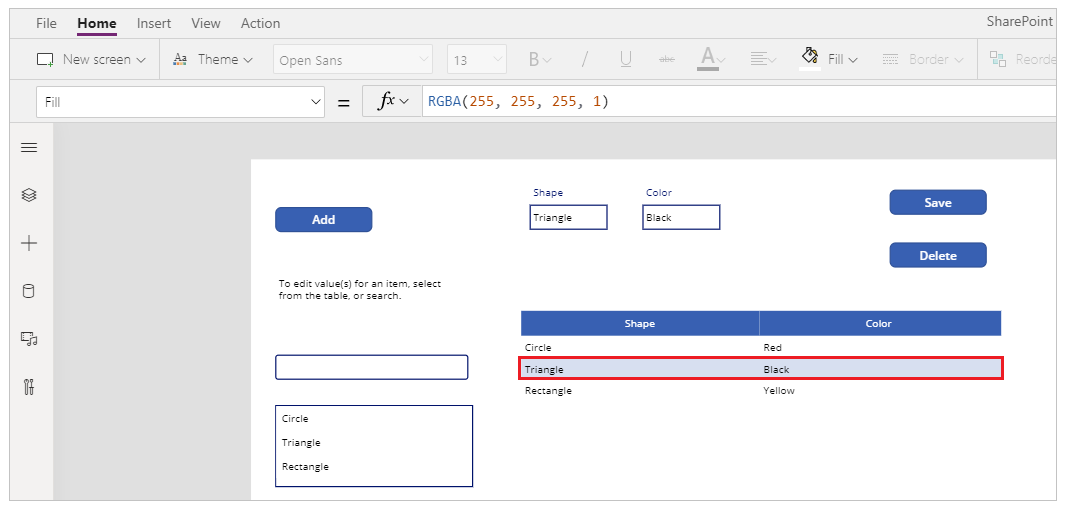
Task: Open the font size 13 dropdown
Action: 477,60
